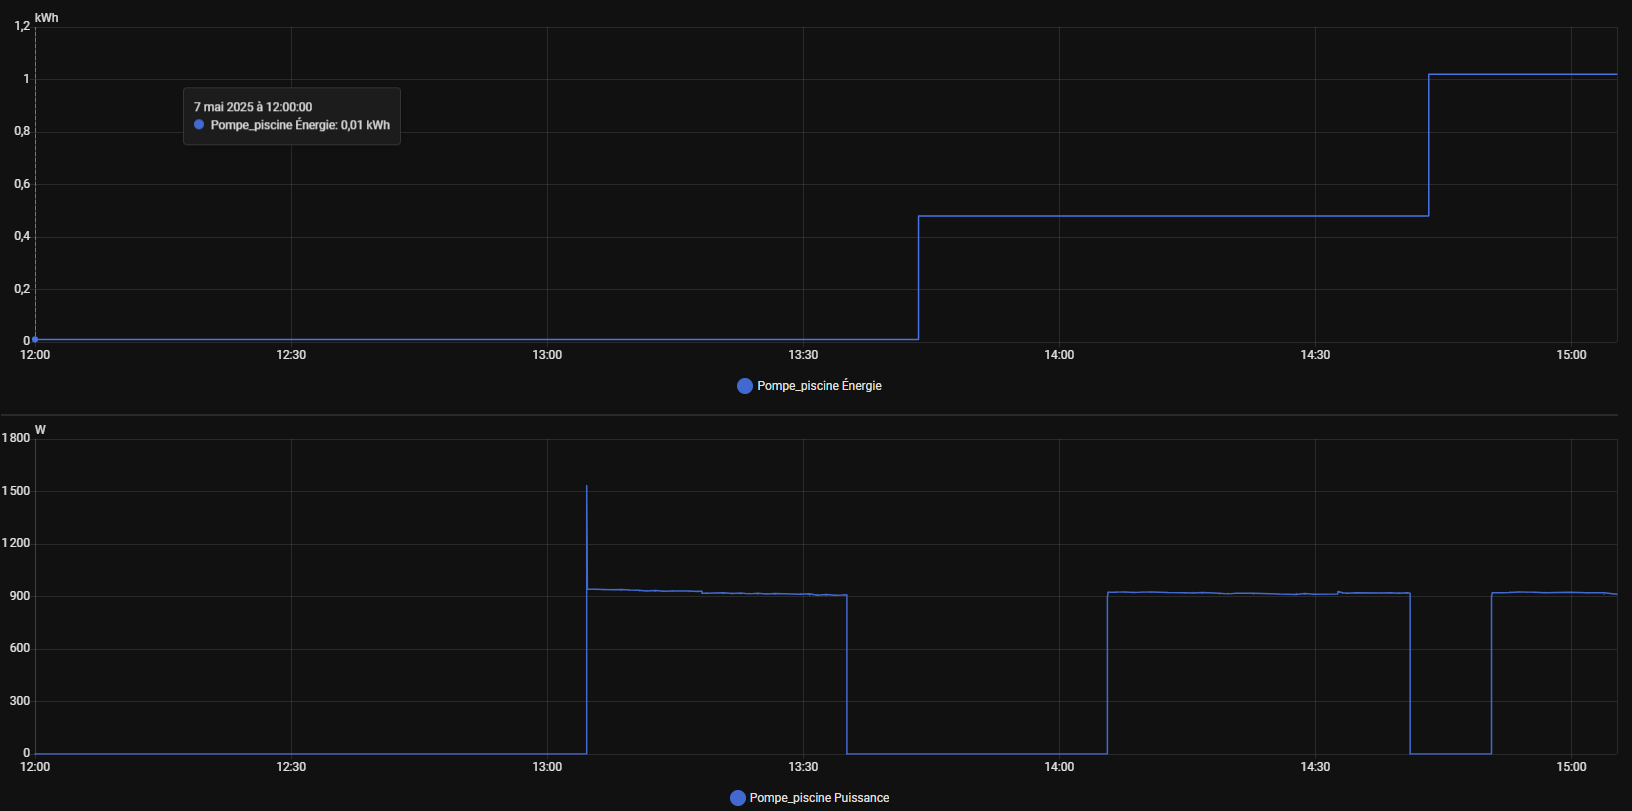Click the blue Pompe_piscine Énergie legend dot
The height and width of the screenshot is (811, 1632).
[x=744, y=386]
